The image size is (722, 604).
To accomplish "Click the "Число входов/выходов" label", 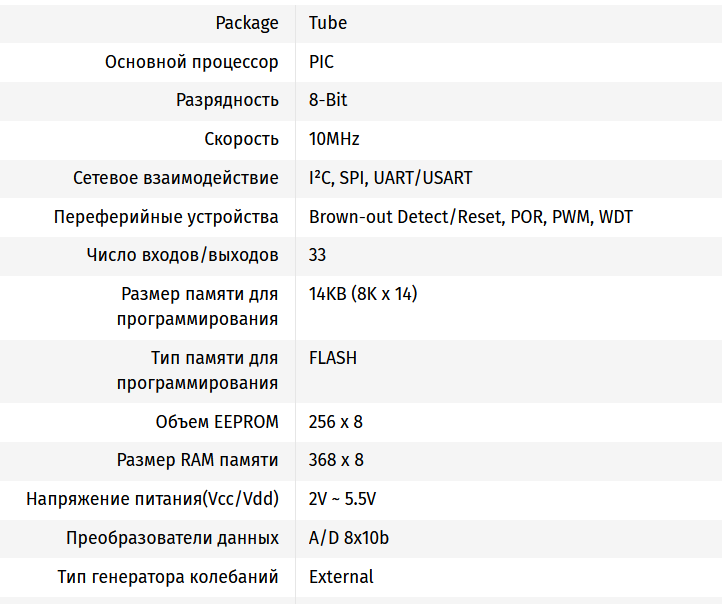I will coord(183,255).
